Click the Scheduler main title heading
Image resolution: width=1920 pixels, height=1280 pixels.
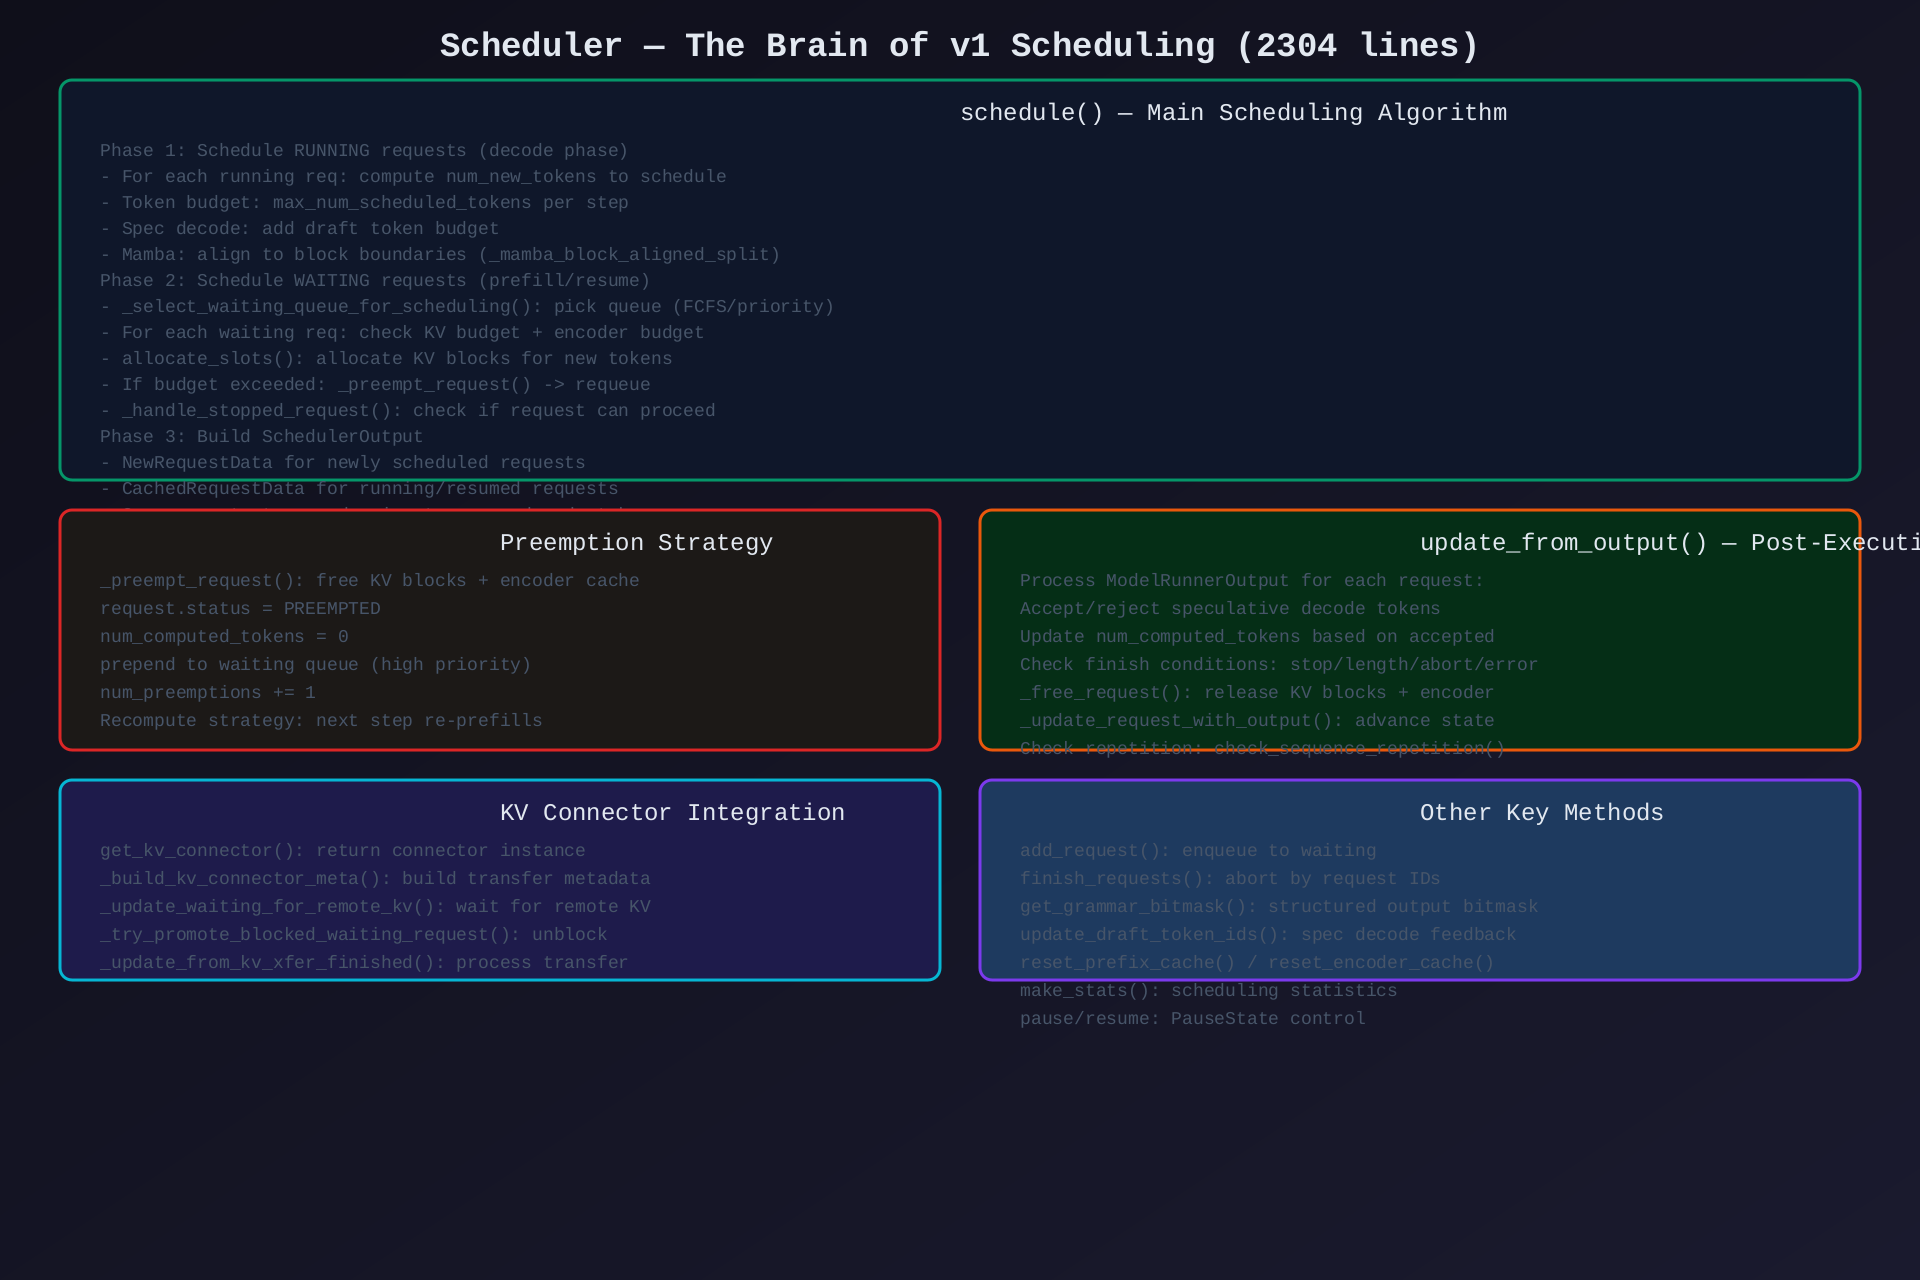click(x=959, y=46)
